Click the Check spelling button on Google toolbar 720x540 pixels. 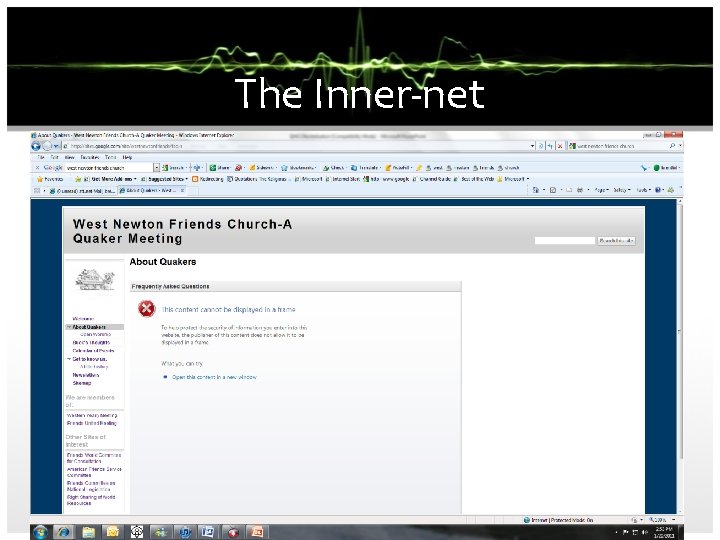click(x=334, y=168)
